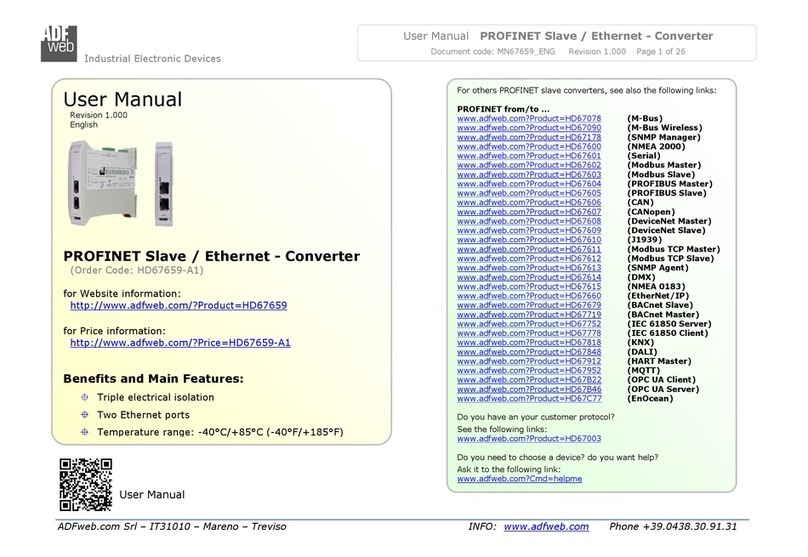Open the HD67606 CAN product link
This screenshot has height=557, width=808.
529,202
